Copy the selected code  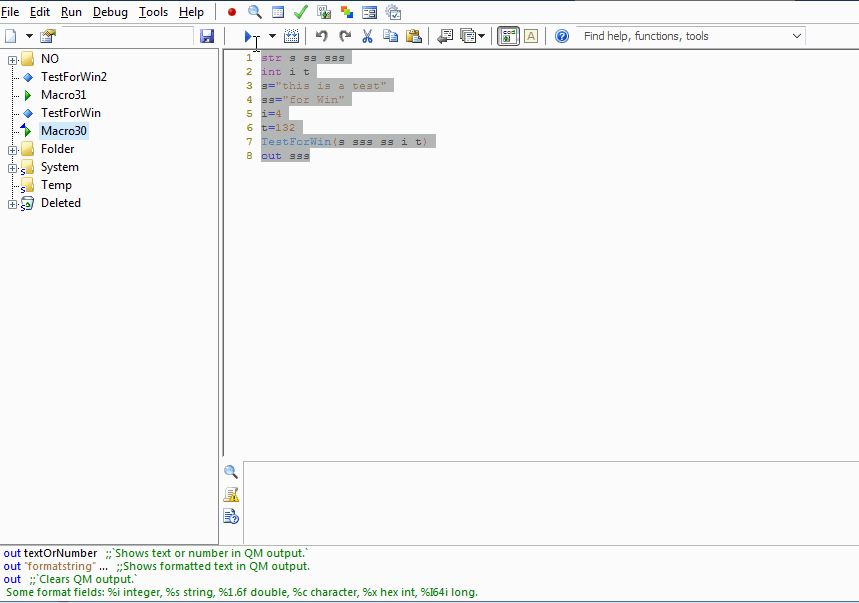click(390, 36)
